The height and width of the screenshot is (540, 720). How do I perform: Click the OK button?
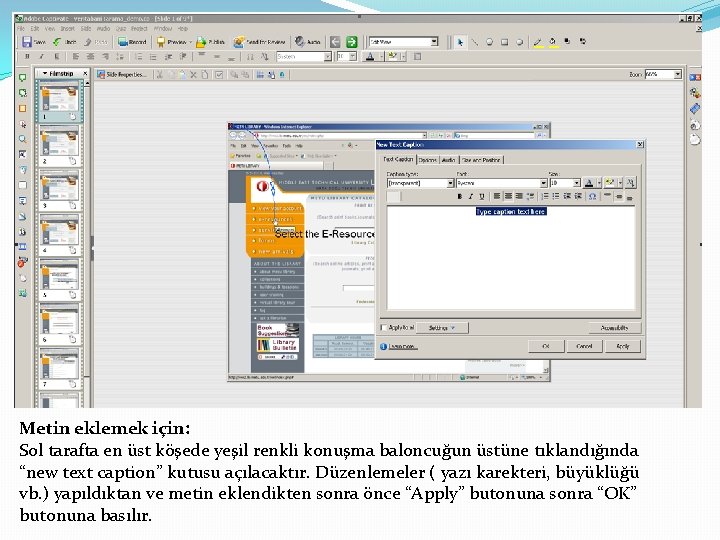coord(546,346)
